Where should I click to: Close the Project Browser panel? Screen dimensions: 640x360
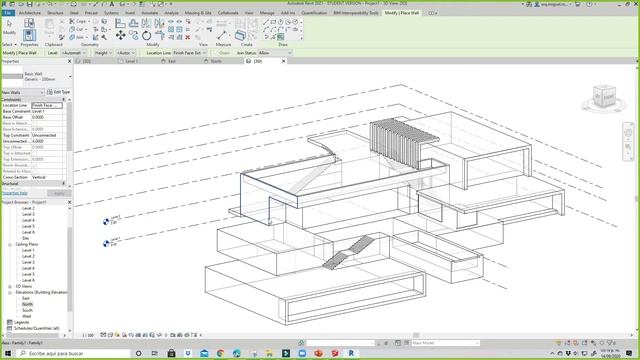[69, 202]
